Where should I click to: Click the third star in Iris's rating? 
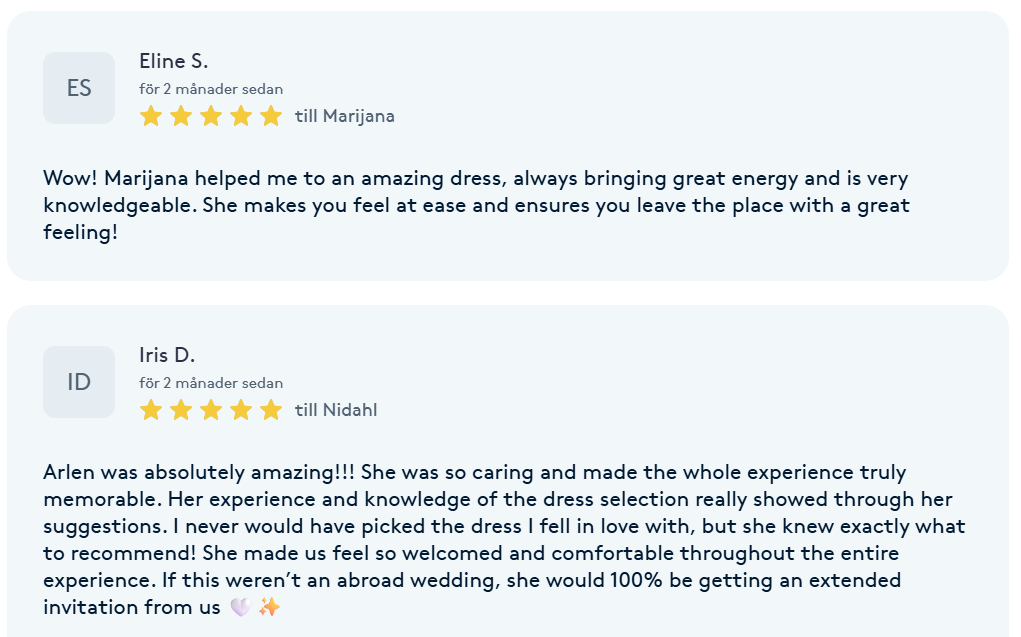click(211, 410)
